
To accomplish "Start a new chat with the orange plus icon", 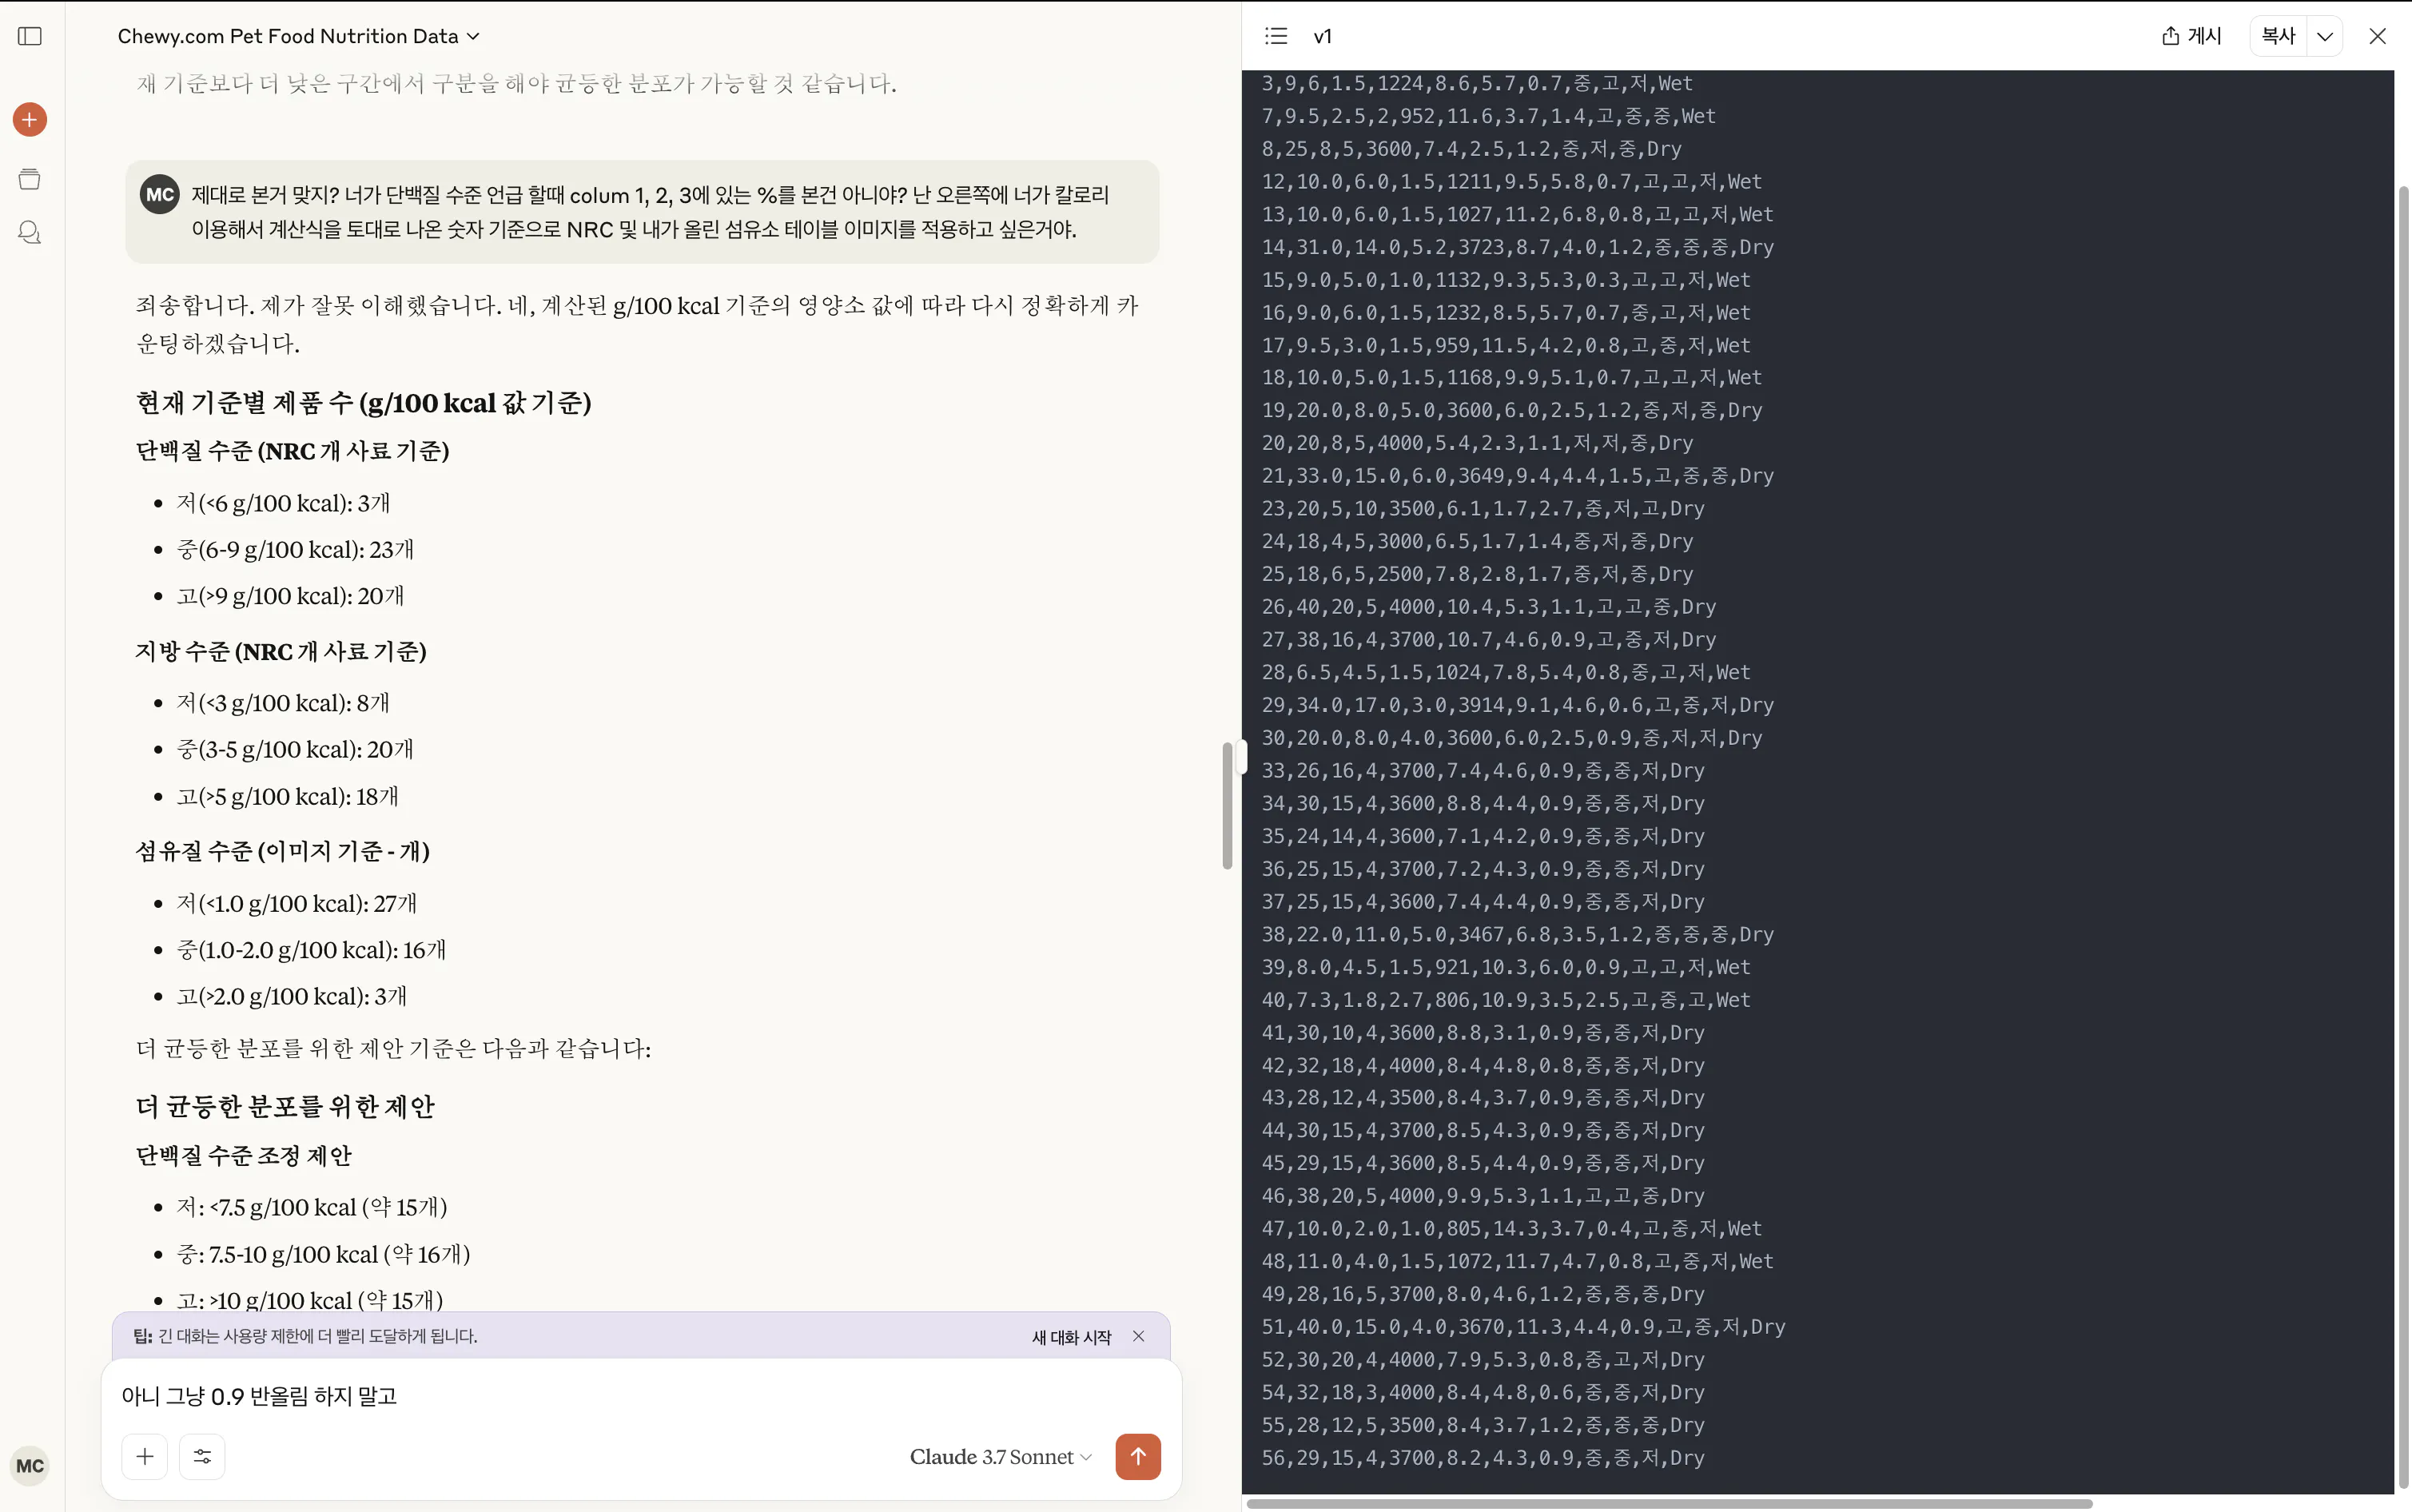I will 30,120.
